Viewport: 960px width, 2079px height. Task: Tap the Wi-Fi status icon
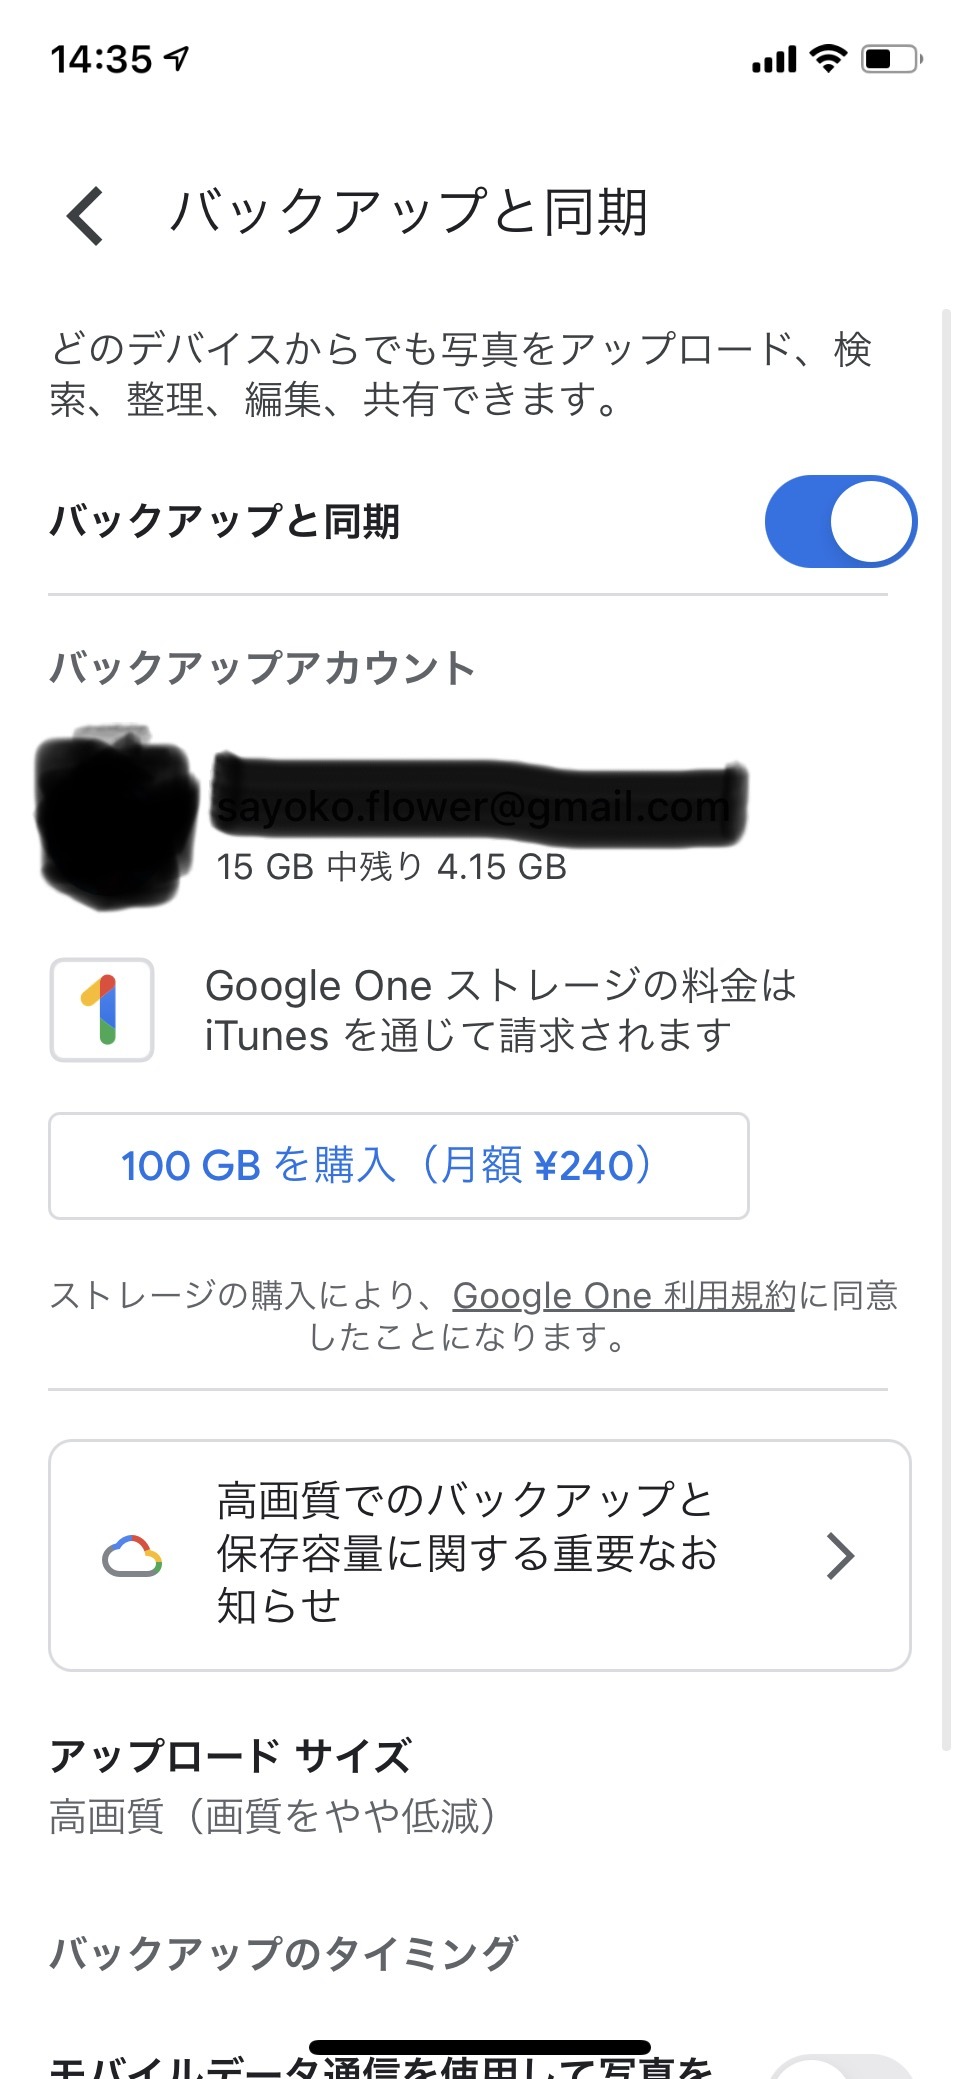coord(828,59)
